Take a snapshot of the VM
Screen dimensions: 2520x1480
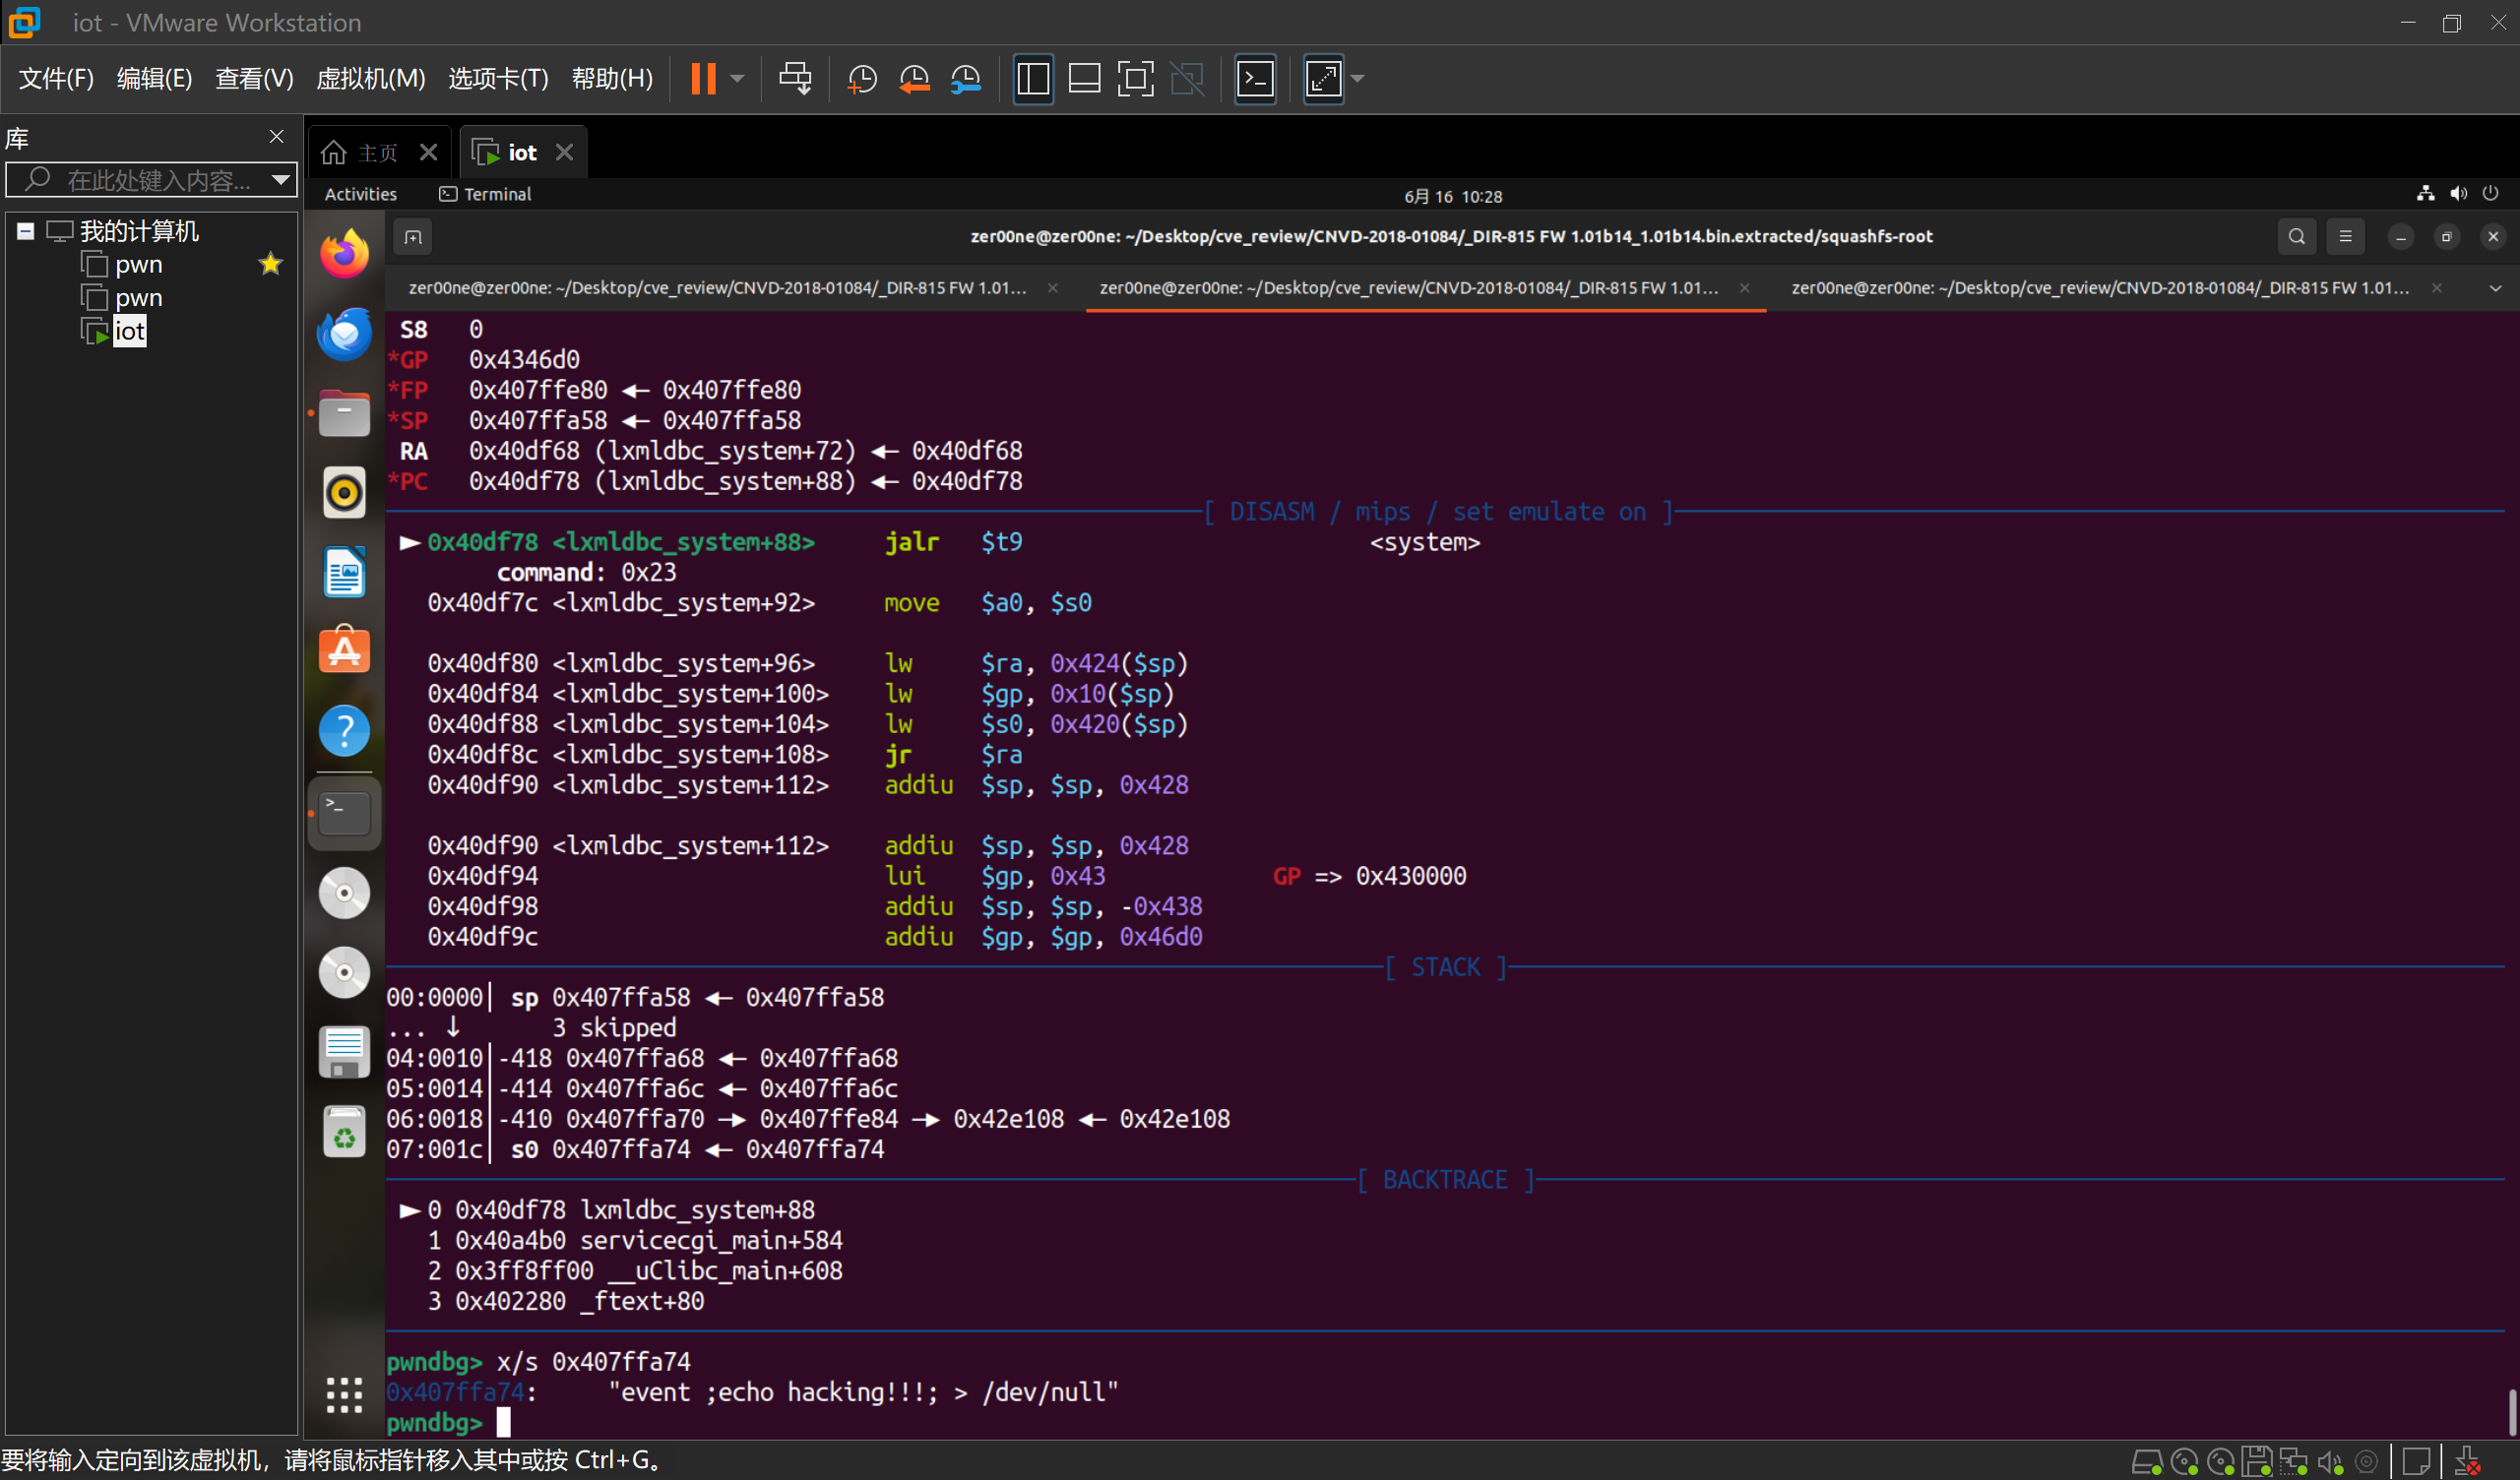(x=861, y=78)
